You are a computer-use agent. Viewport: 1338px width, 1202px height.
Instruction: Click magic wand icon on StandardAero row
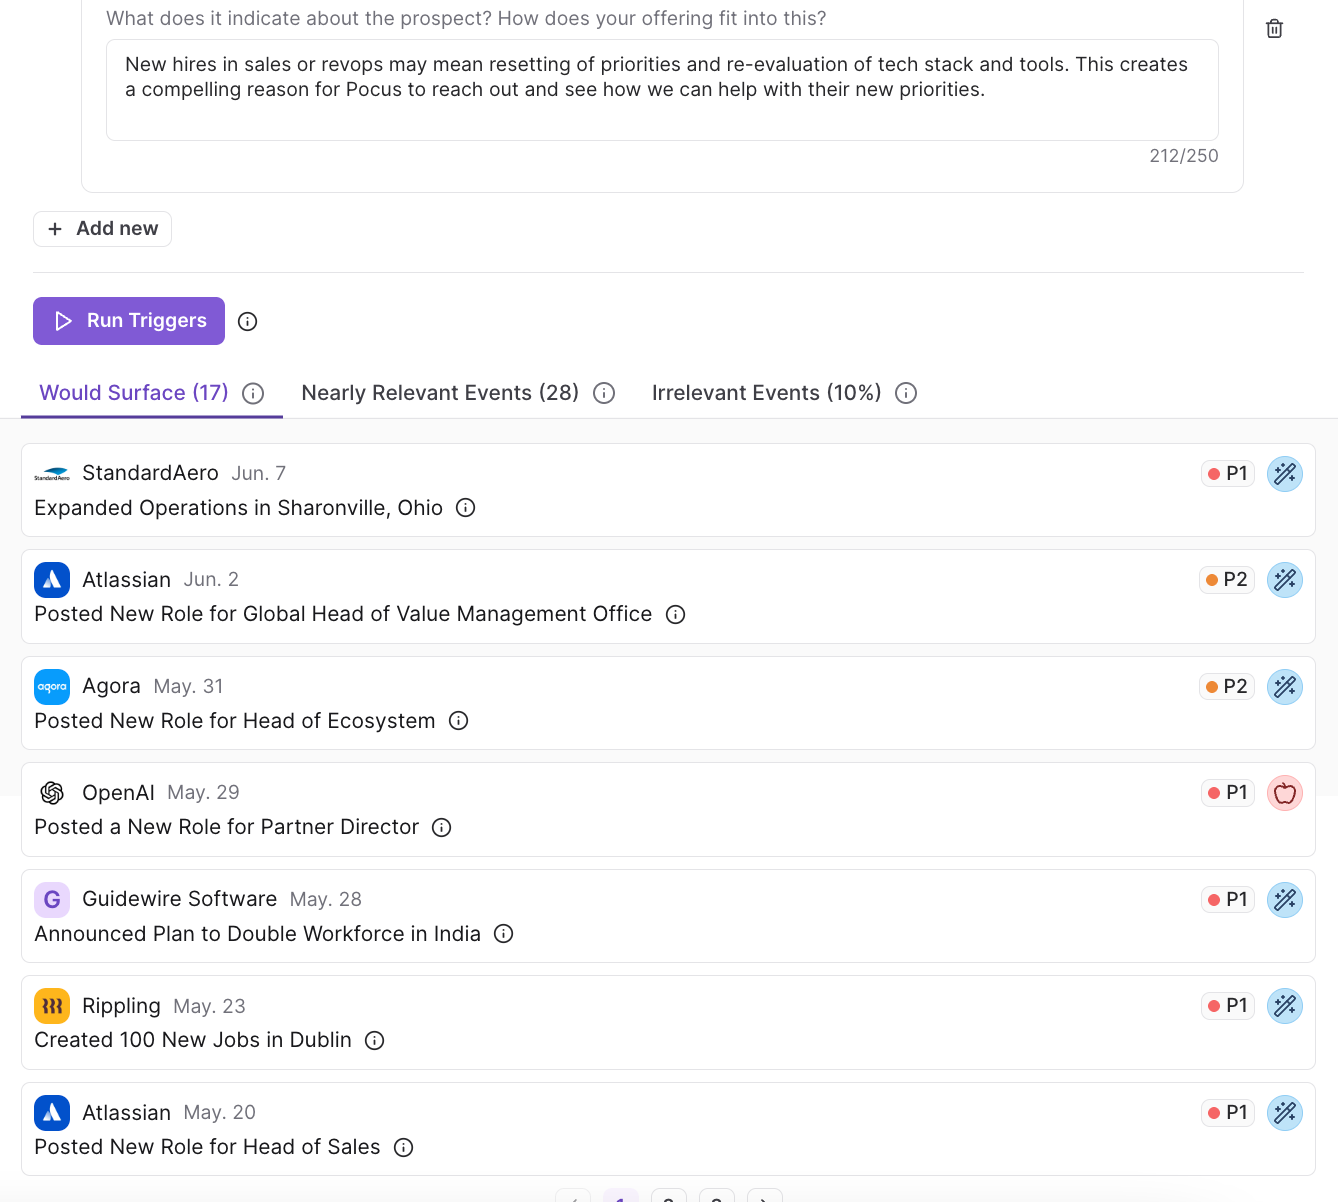[x=1285, y=473]
